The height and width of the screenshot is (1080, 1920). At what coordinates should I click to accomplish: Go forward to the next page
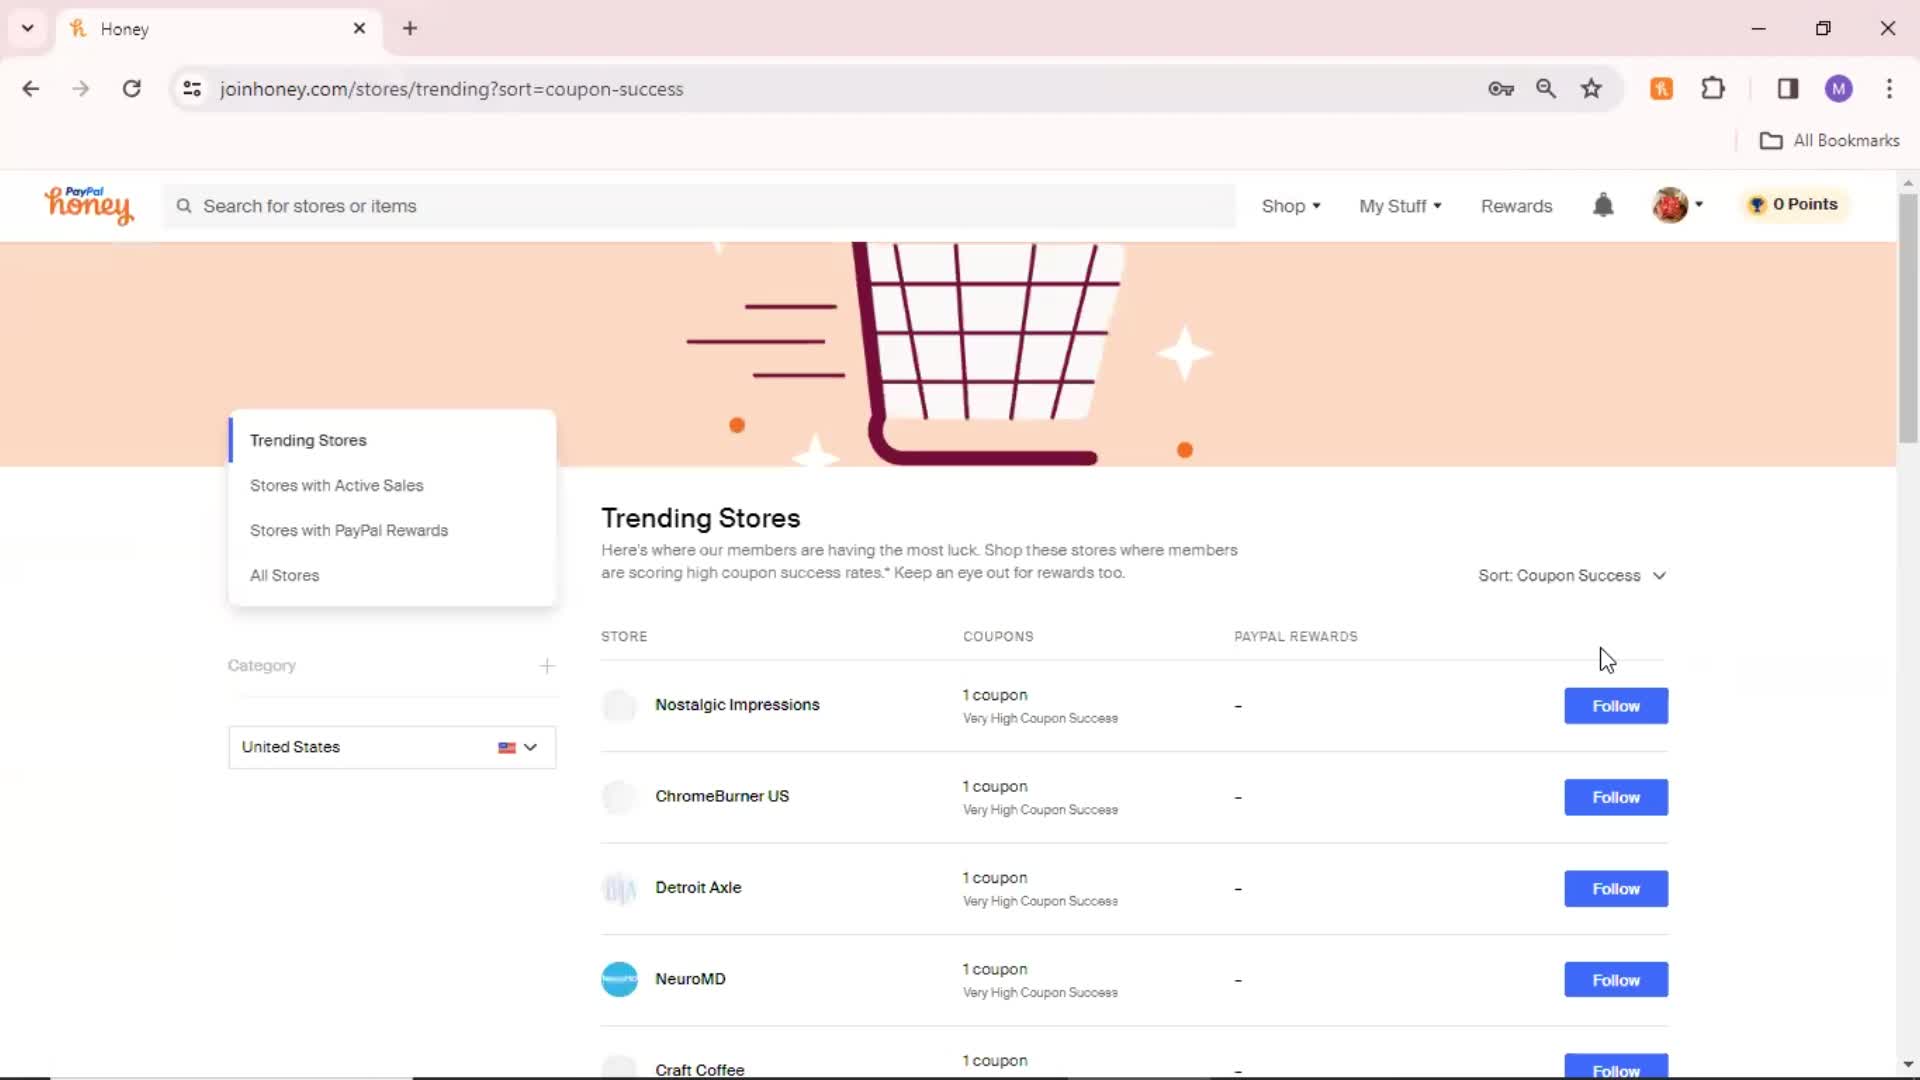tap(81, 88)
